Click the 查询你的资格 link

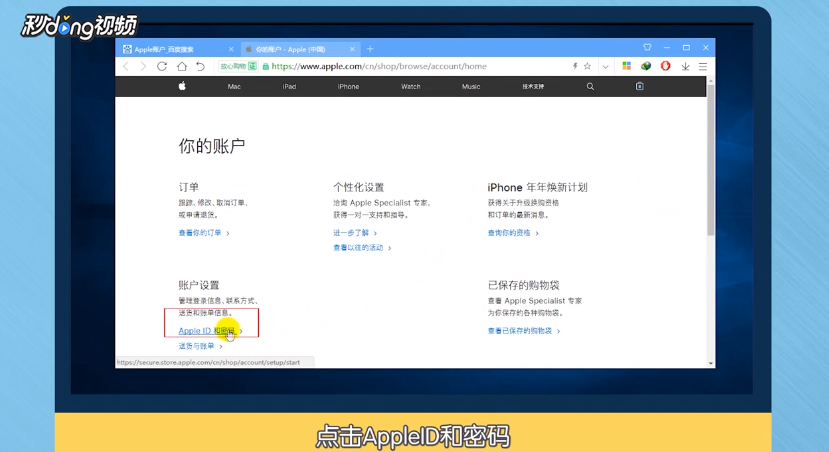click(513, 233)
